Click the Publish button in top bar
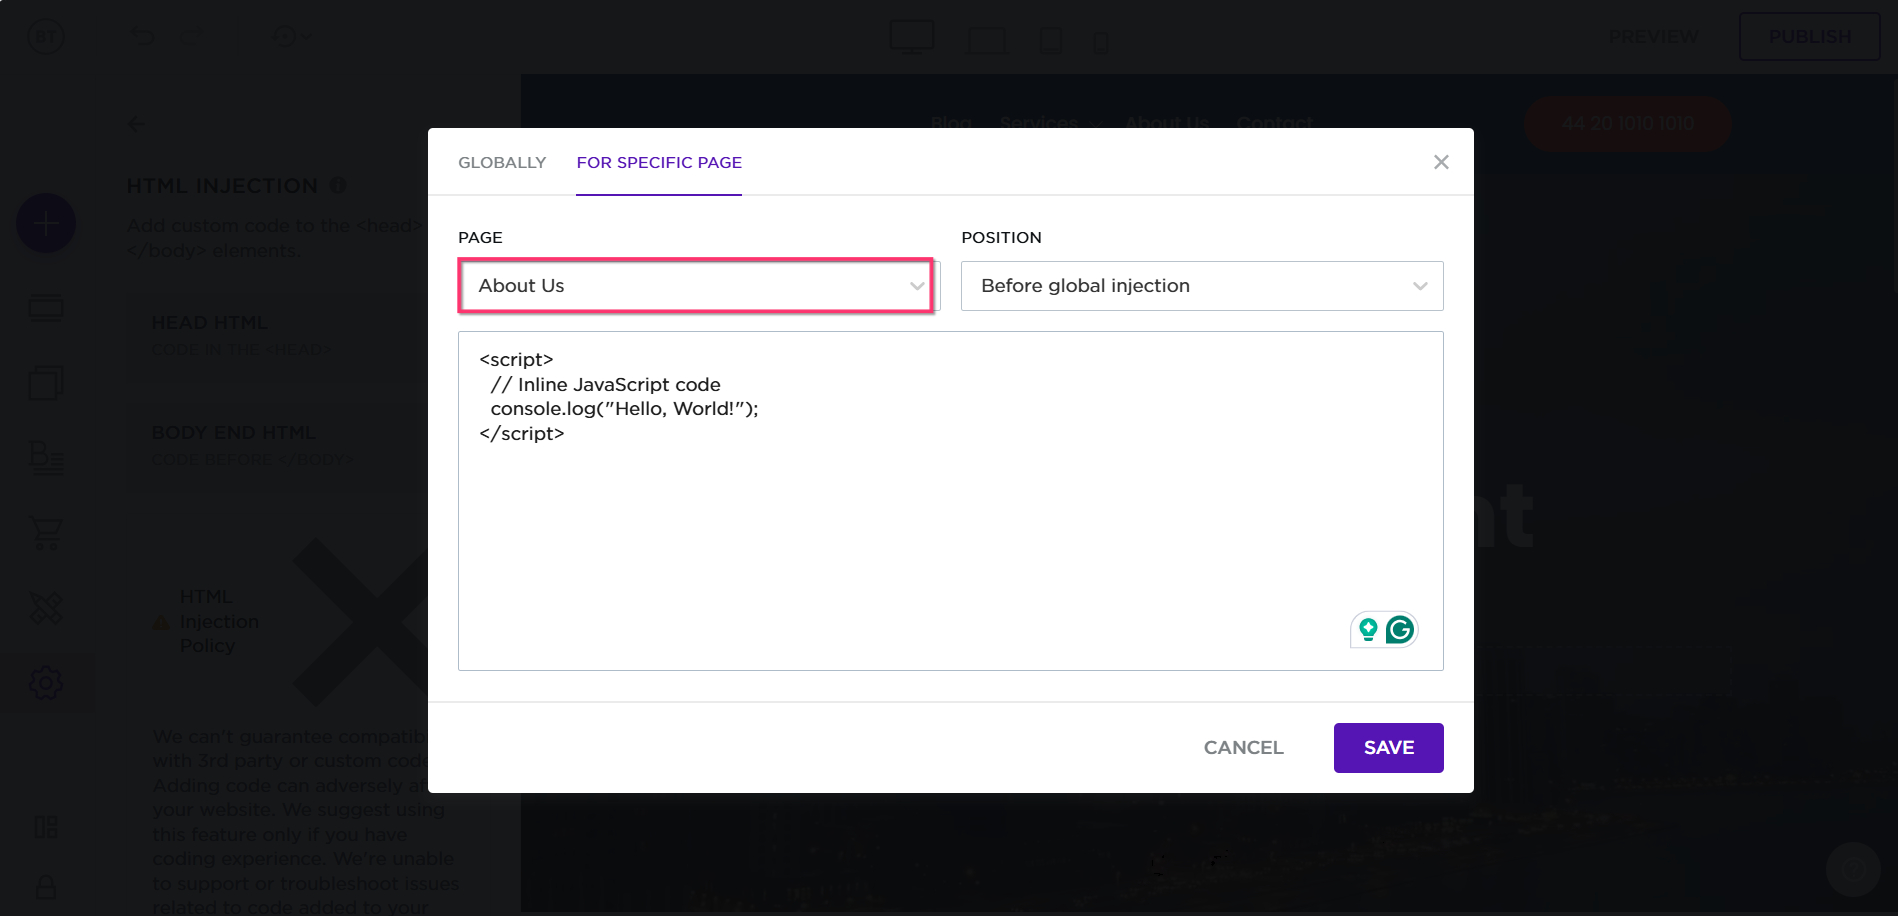This screenshot has height=916, width=1898. click(1809, 37)
